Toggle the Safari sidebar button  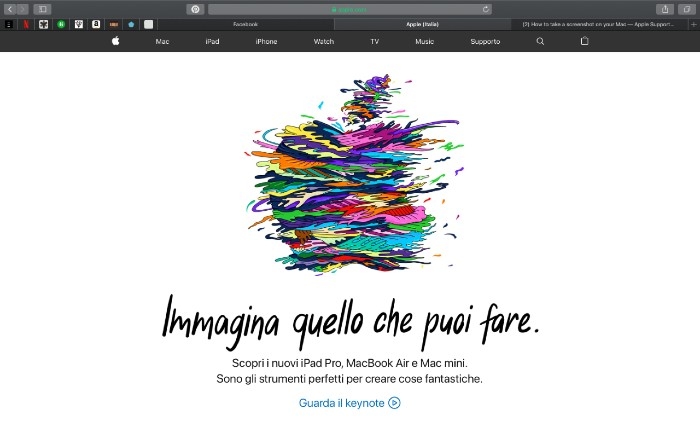click(x=42, y=9)
